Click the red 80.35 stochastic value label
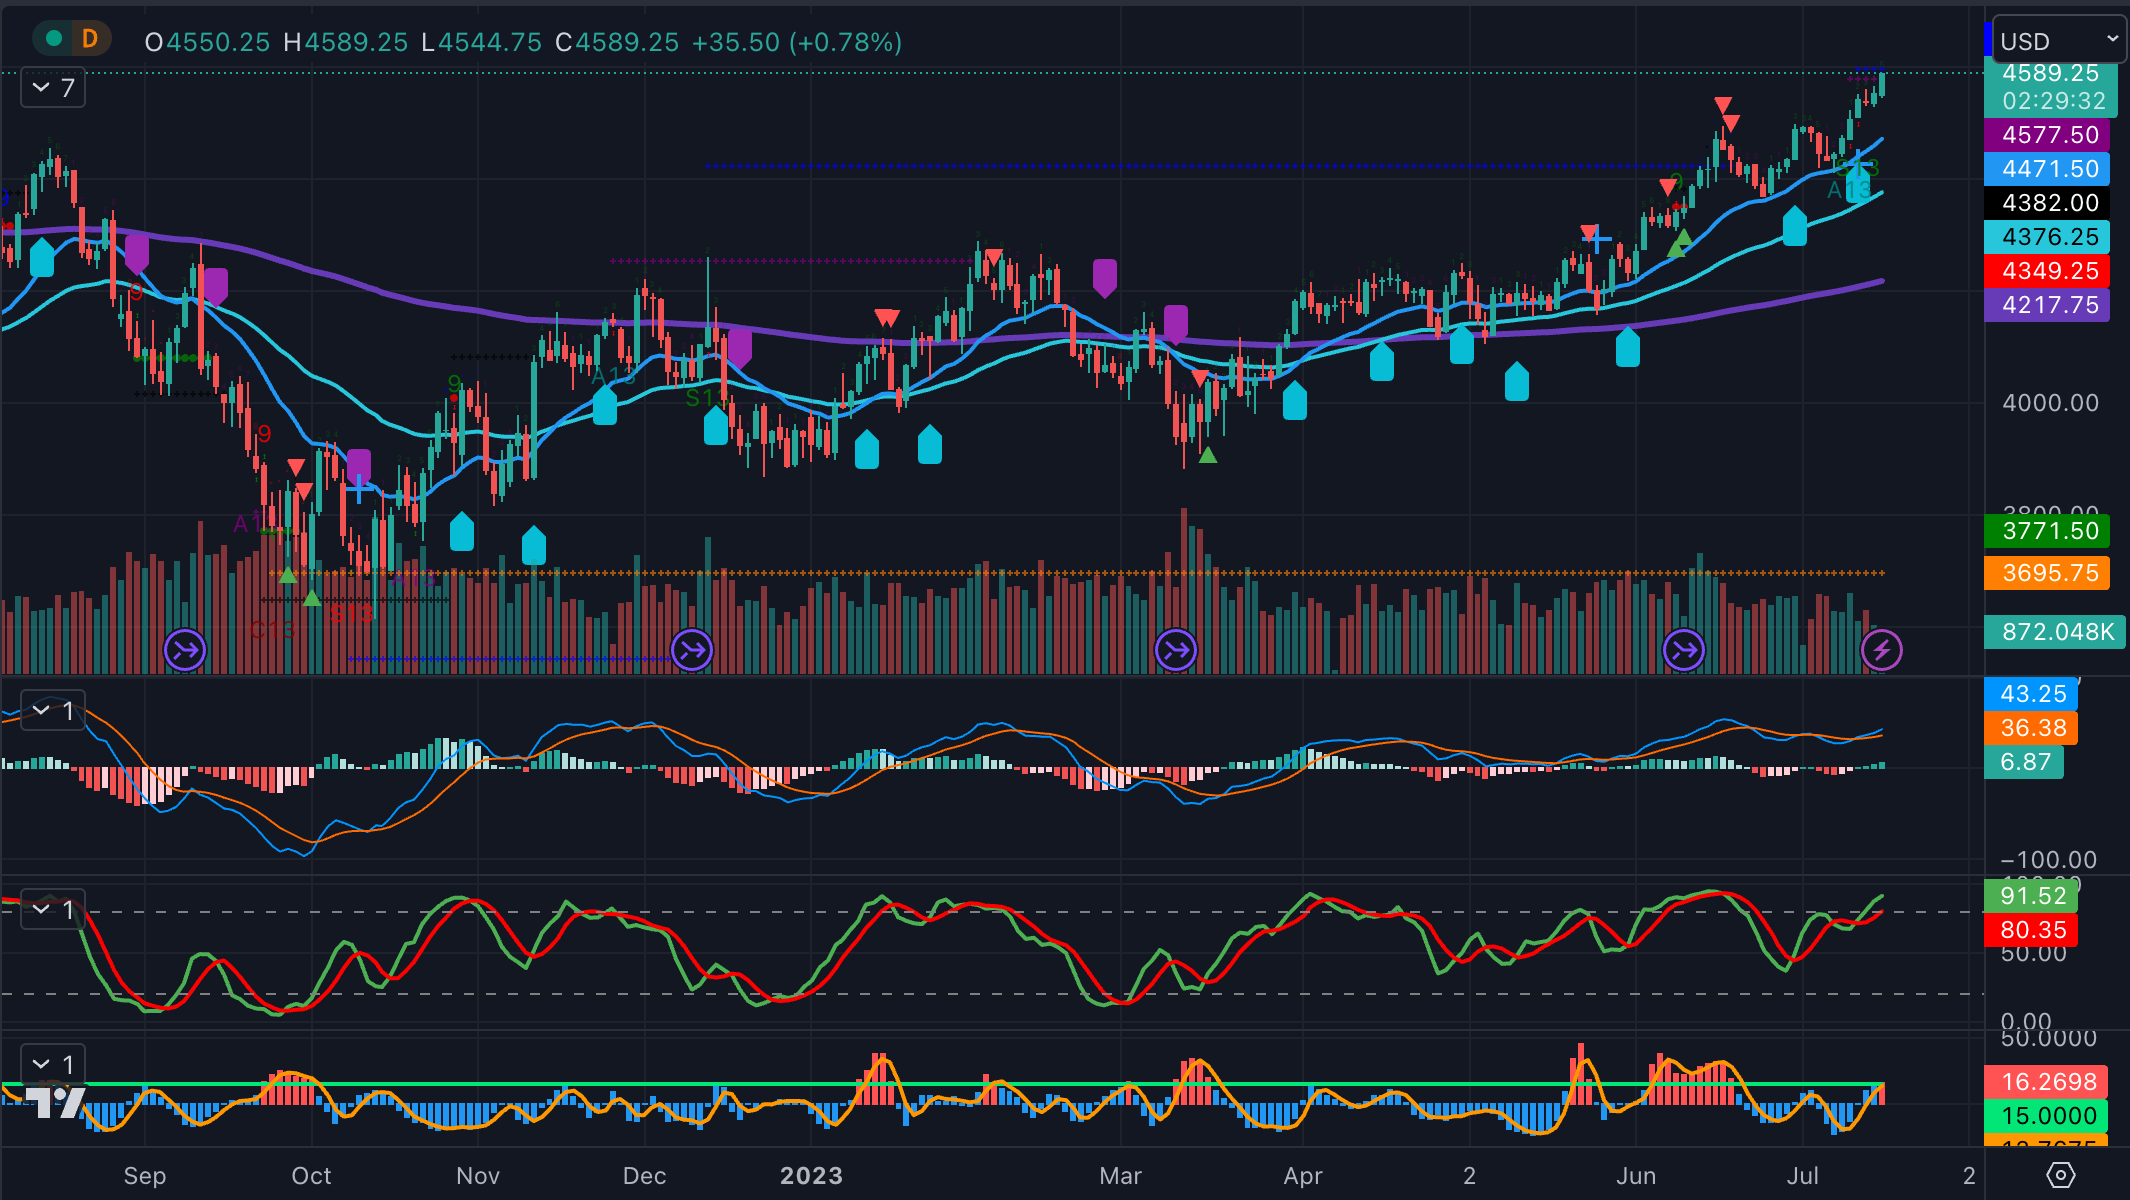This screenshot has height=1200, width=2130. [x=2032, y=930]
